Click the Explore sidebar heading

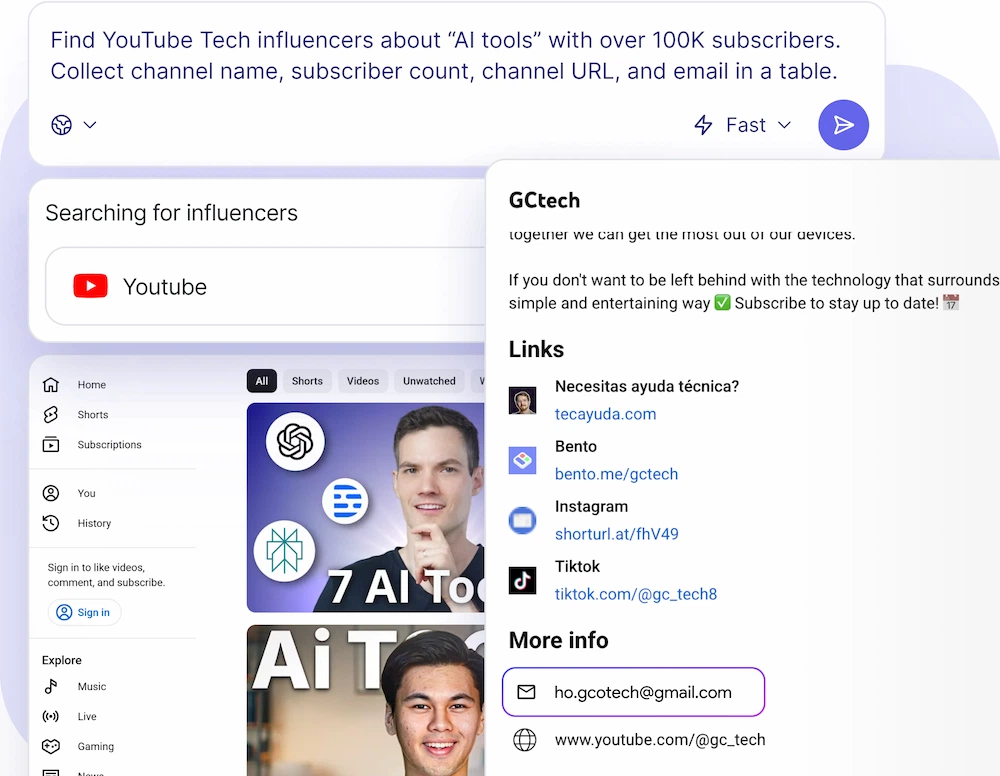coord(61,660)
